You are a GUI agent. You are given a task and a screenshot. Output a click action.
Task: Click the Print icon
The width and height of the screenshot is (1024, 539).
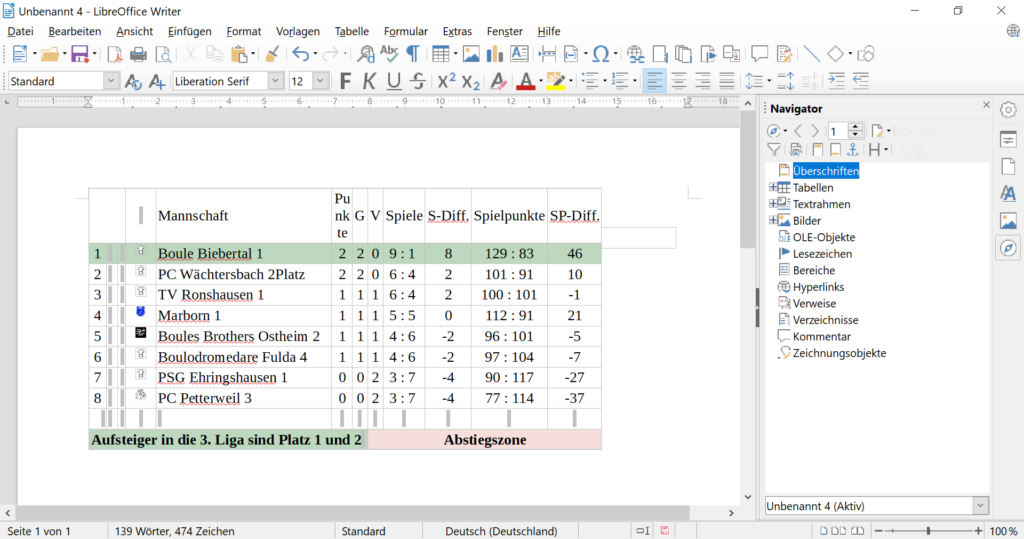click(138, 54)
